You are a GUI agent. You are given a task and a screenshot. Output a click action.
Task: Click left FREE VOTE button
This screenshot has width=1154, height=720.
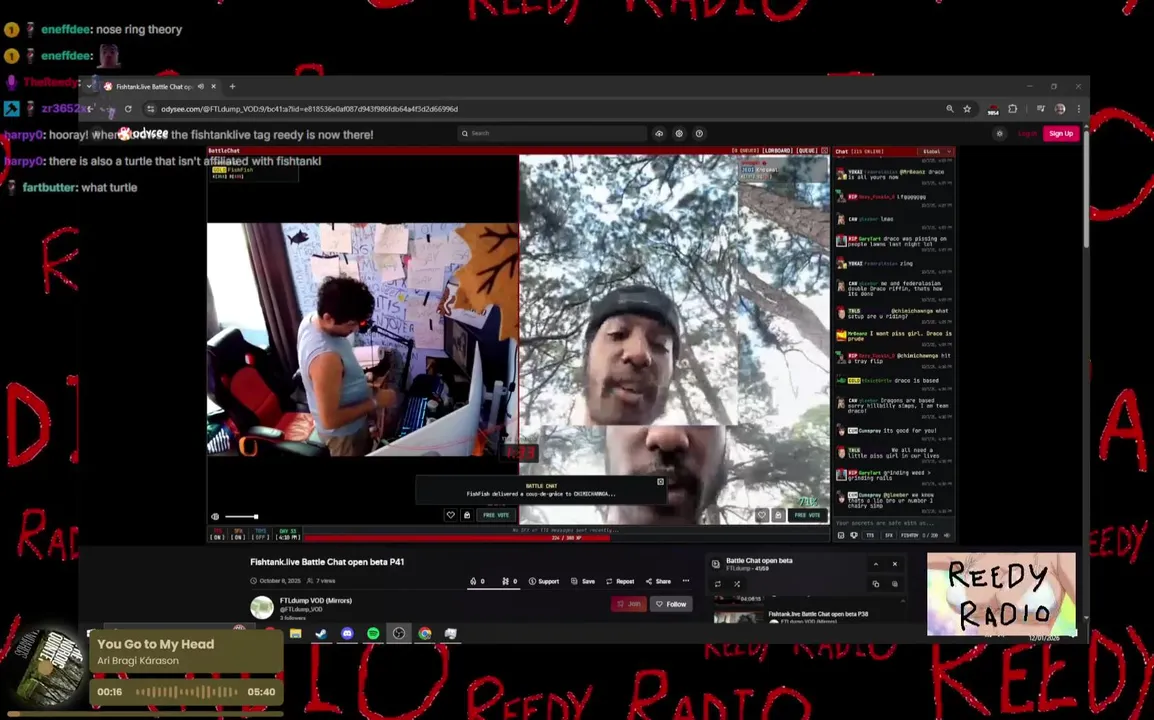(x=496, y=515)
